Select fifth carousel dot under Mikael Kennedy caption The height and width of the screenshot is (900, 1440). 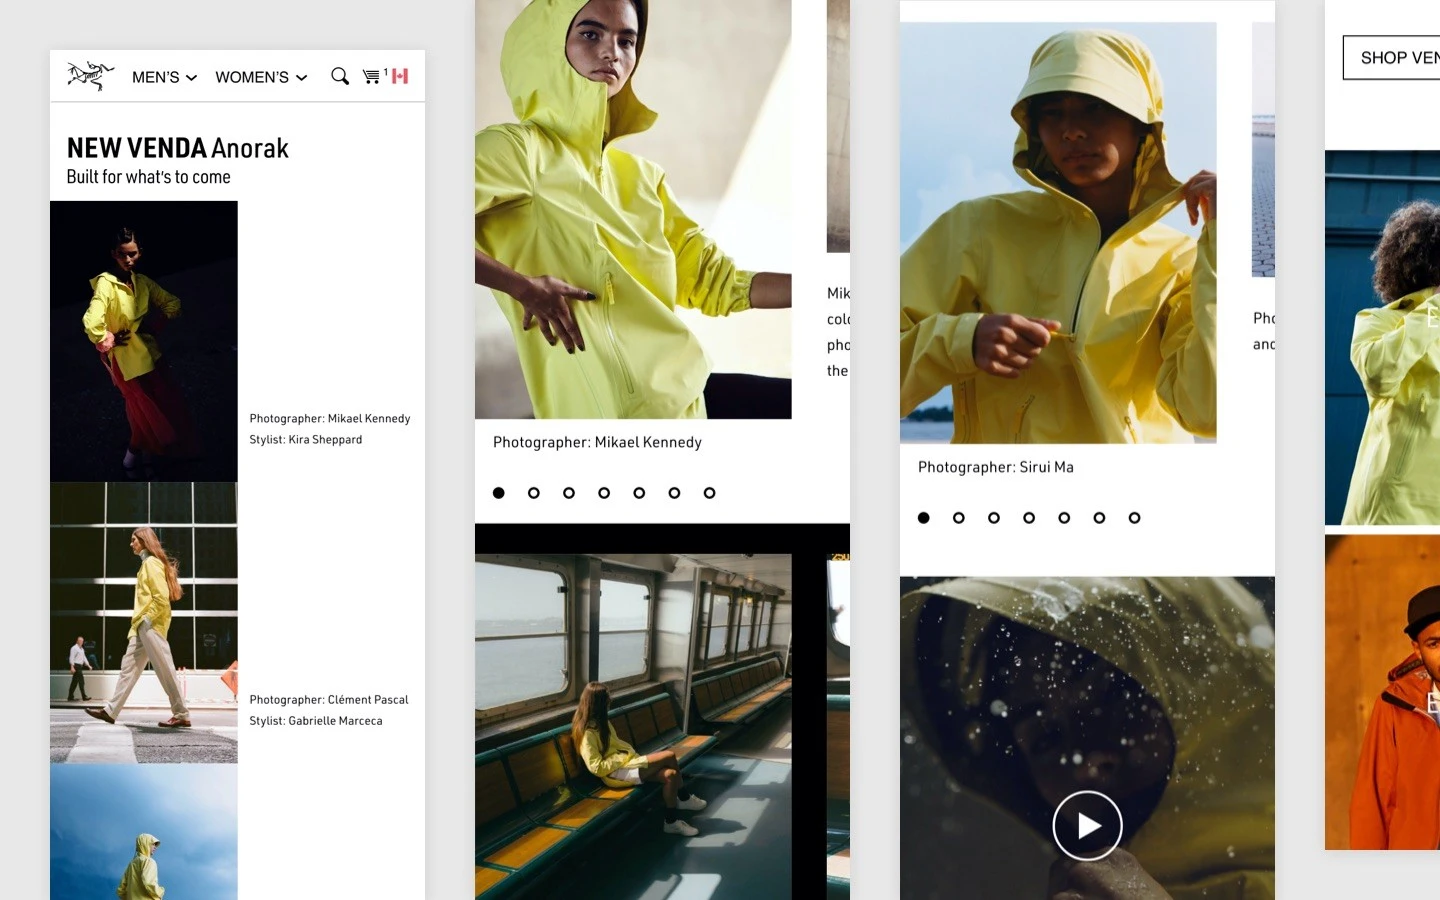639,493
